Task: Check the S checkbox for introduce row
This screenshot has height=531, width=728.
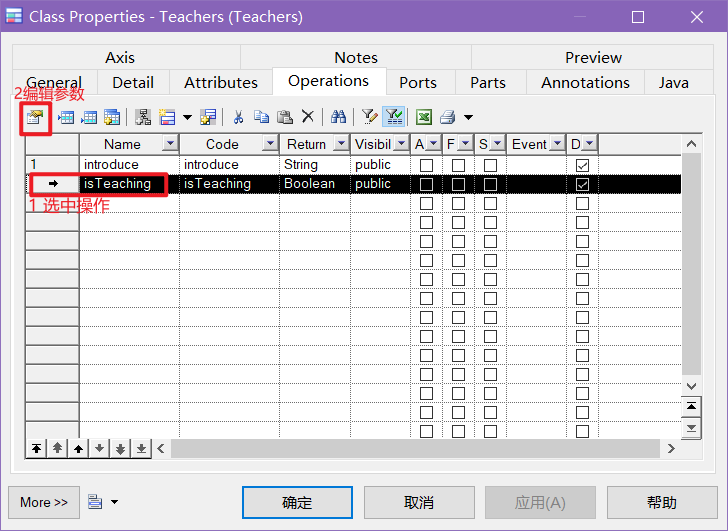Action: [490, 165]
